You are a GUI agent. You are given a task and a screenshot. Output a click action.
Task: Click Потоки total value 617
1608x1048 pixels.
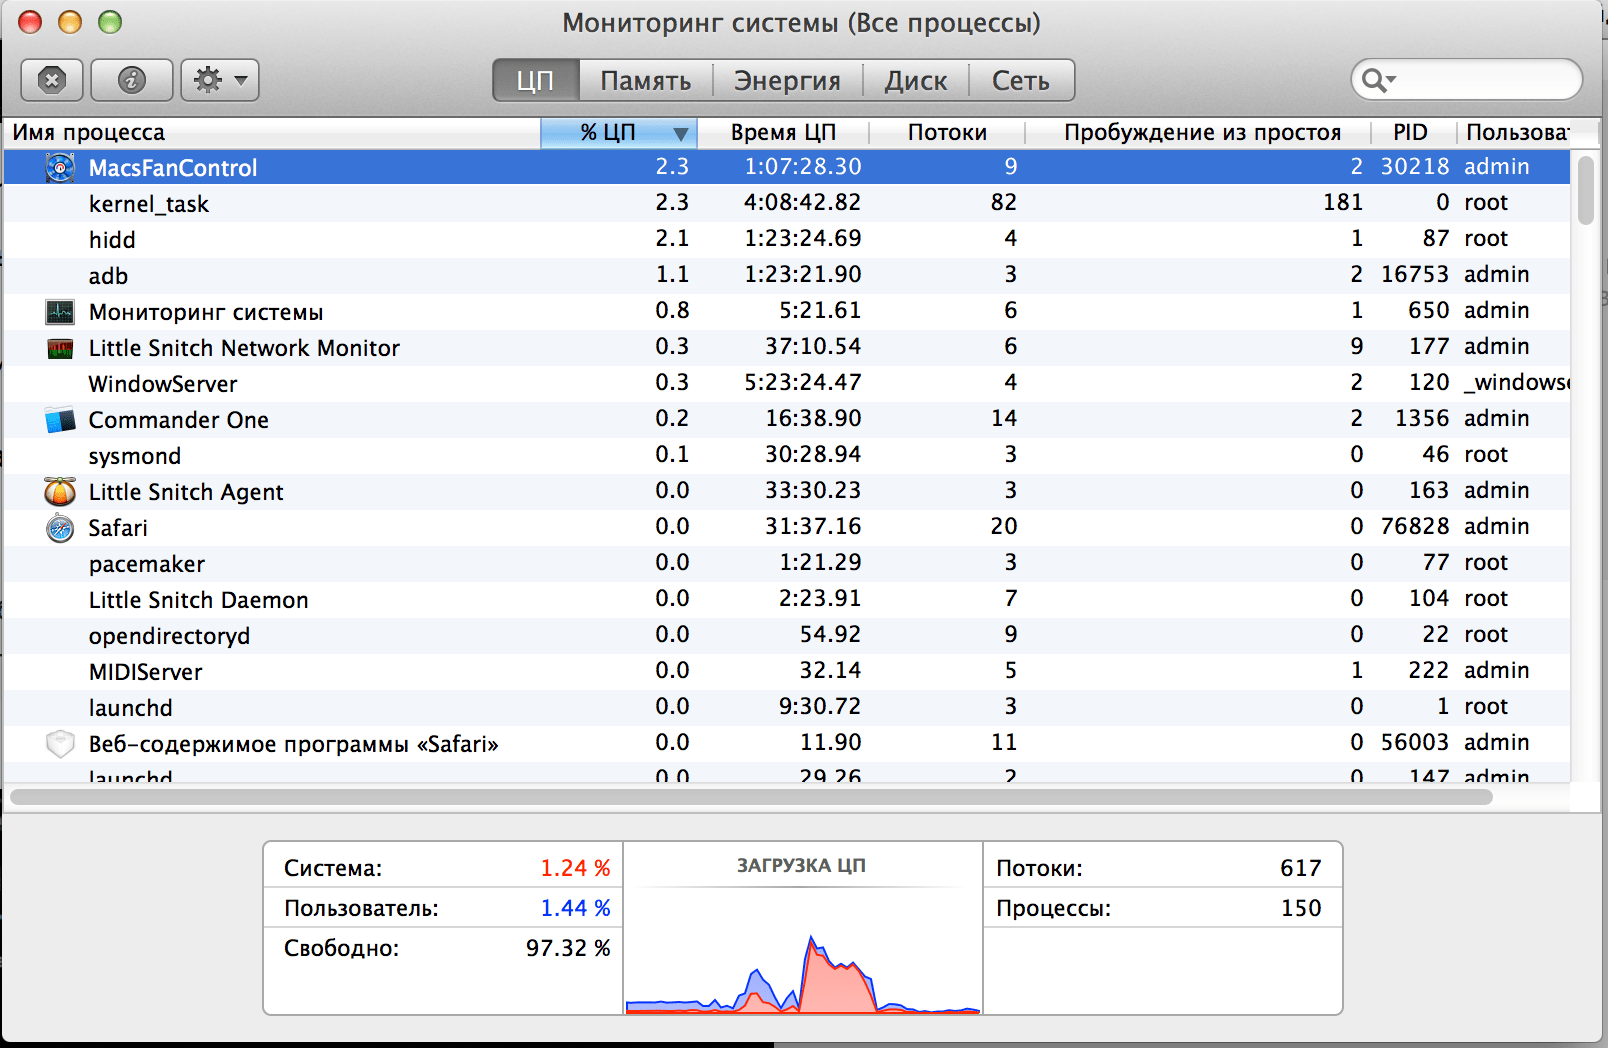tap(1301, 868)
